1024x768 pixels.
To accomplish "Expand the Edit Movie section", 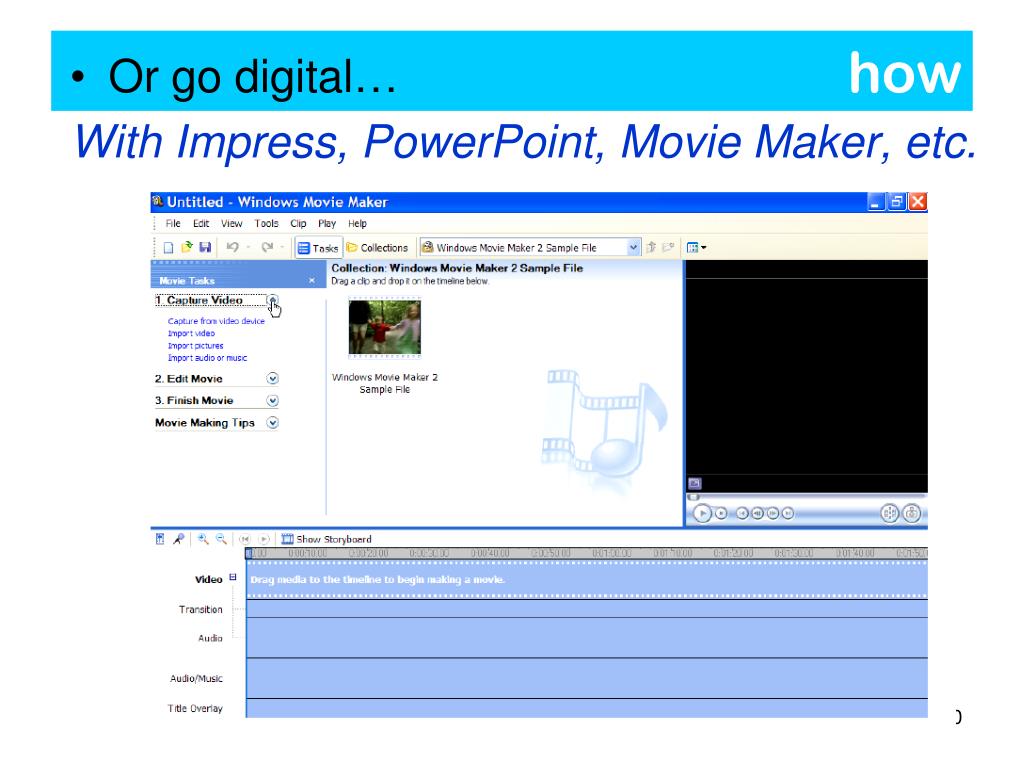I will coord(272,378).
